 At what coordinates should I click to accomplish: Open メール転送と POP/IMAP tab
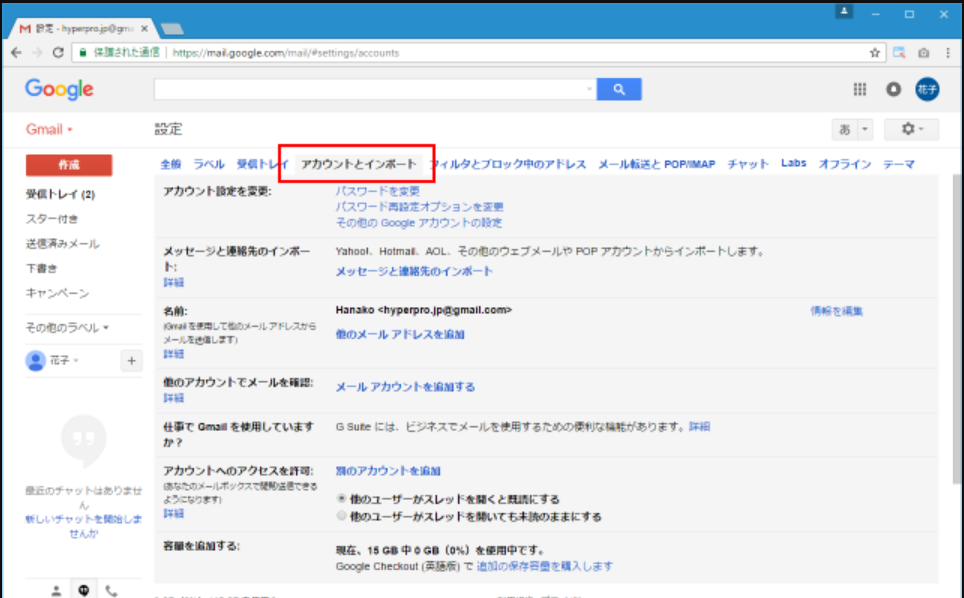click(657, 164)
